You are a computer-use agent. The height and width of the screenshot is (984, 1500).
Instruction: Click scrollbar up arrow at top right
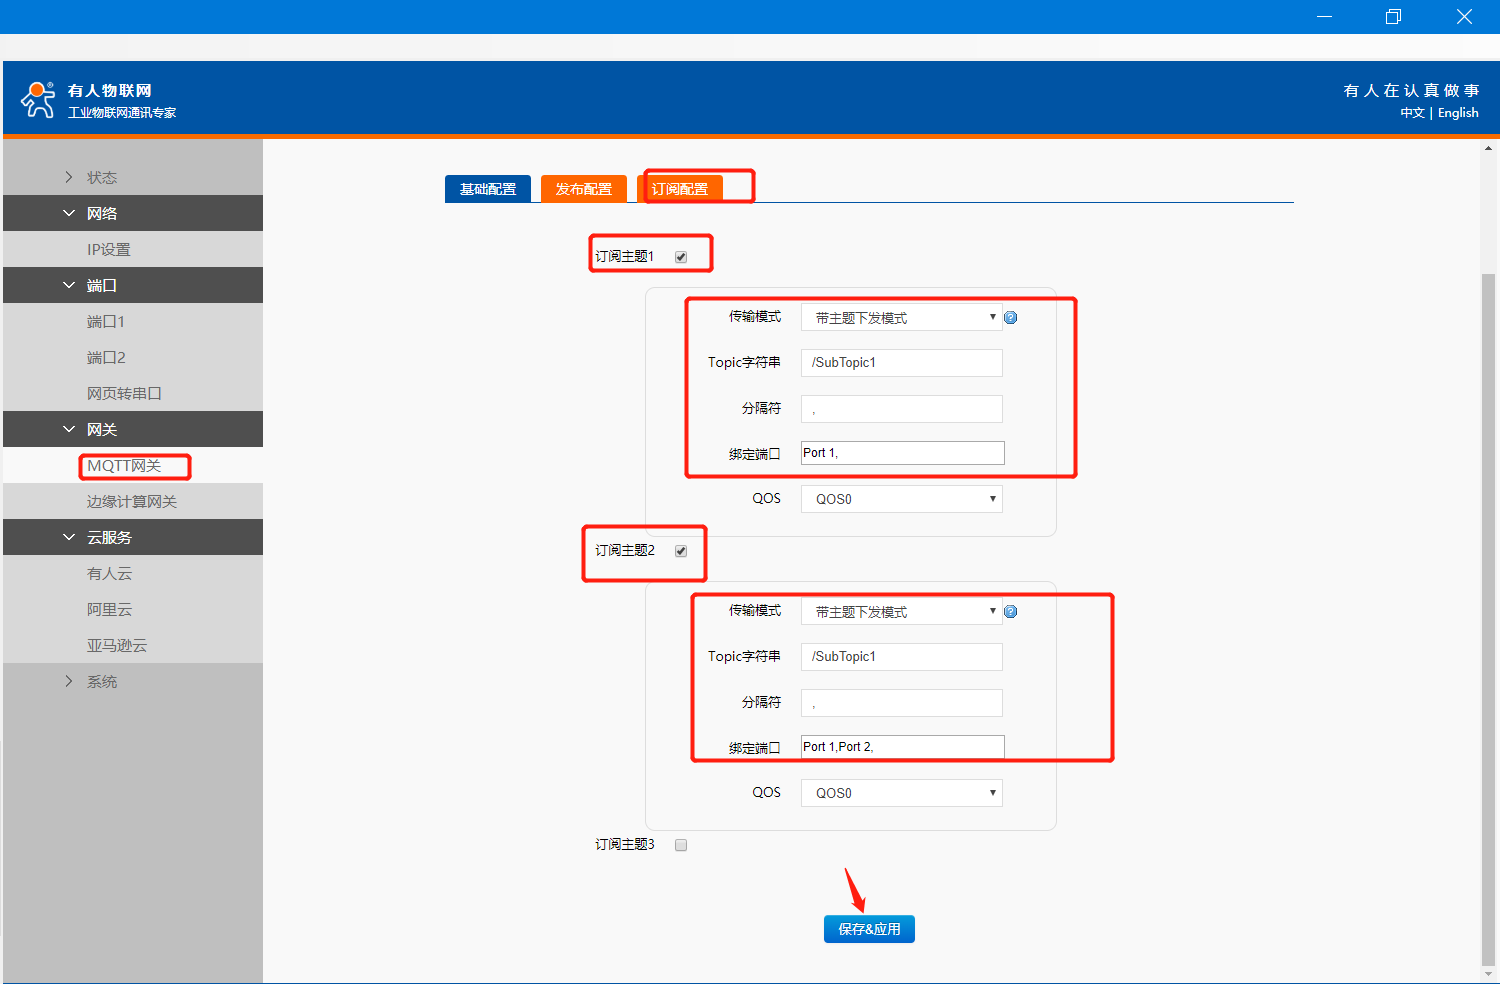[1488, 148]
